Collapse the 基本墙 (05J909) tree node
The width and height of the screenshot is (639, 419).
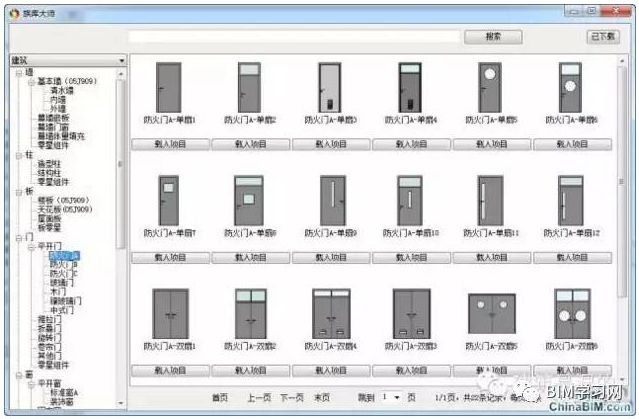point(31,82)
